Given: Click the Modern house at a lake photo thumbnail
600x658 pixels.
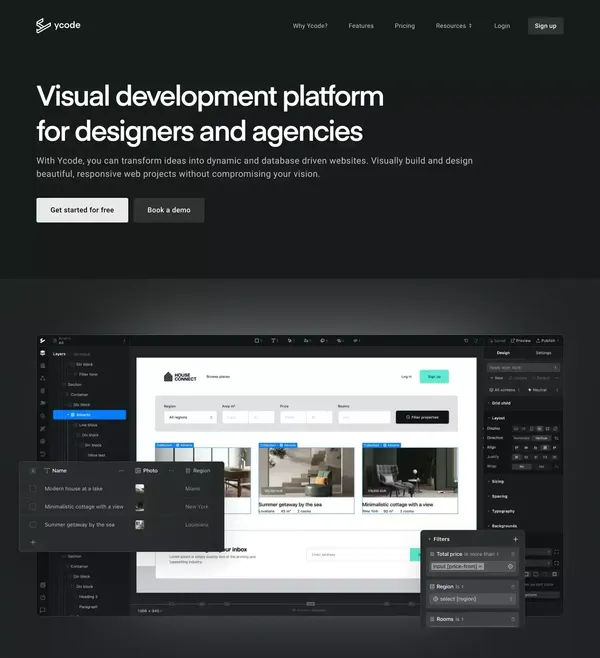Looking at the screenshot, I should [x=140, y=488].
